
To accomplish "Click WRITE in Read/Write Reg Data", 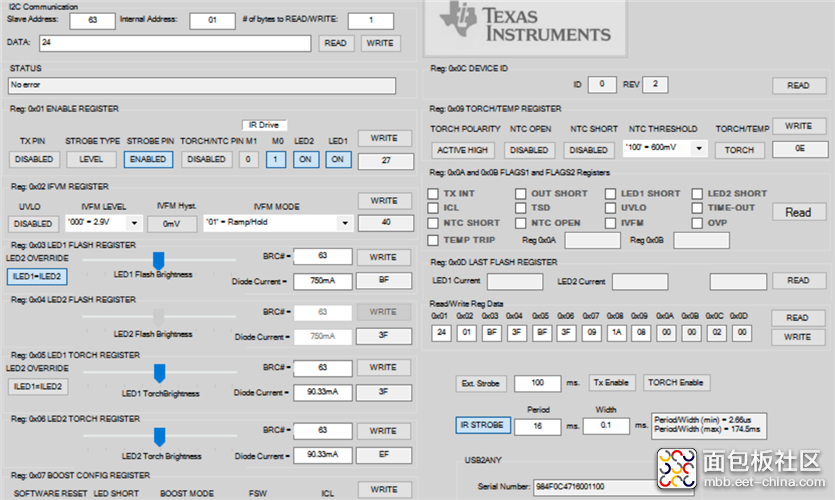I will point(798,337).
